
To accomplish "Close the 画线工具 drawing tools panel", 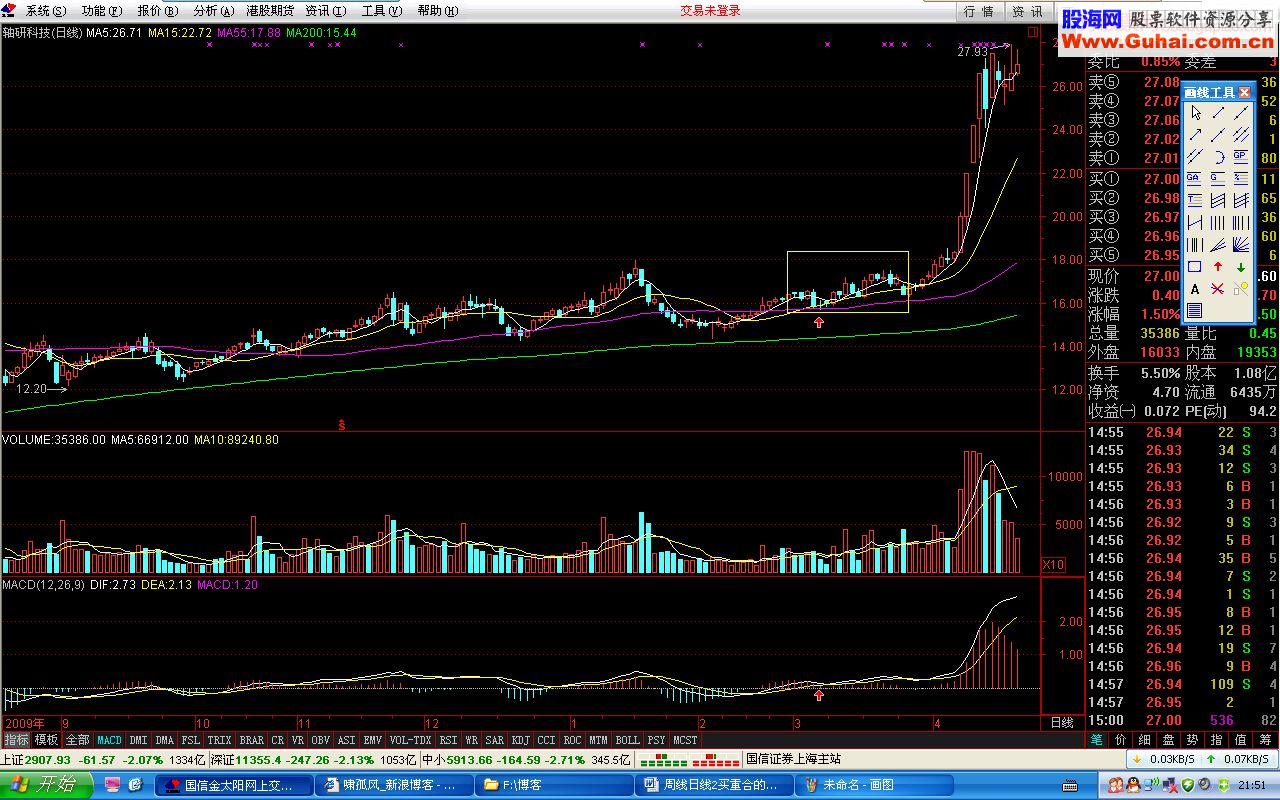I will (1244, 92).
